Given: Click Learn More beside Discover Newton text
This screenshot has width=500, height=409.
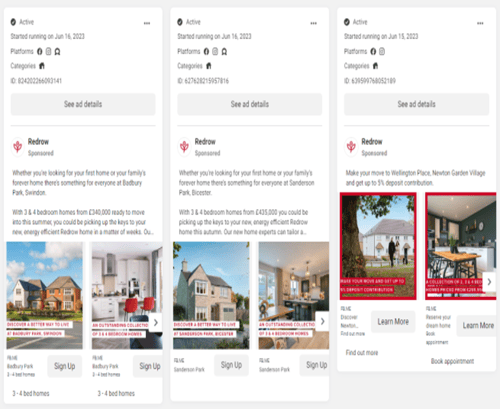Looking at the screenshot, I should 393,322.
